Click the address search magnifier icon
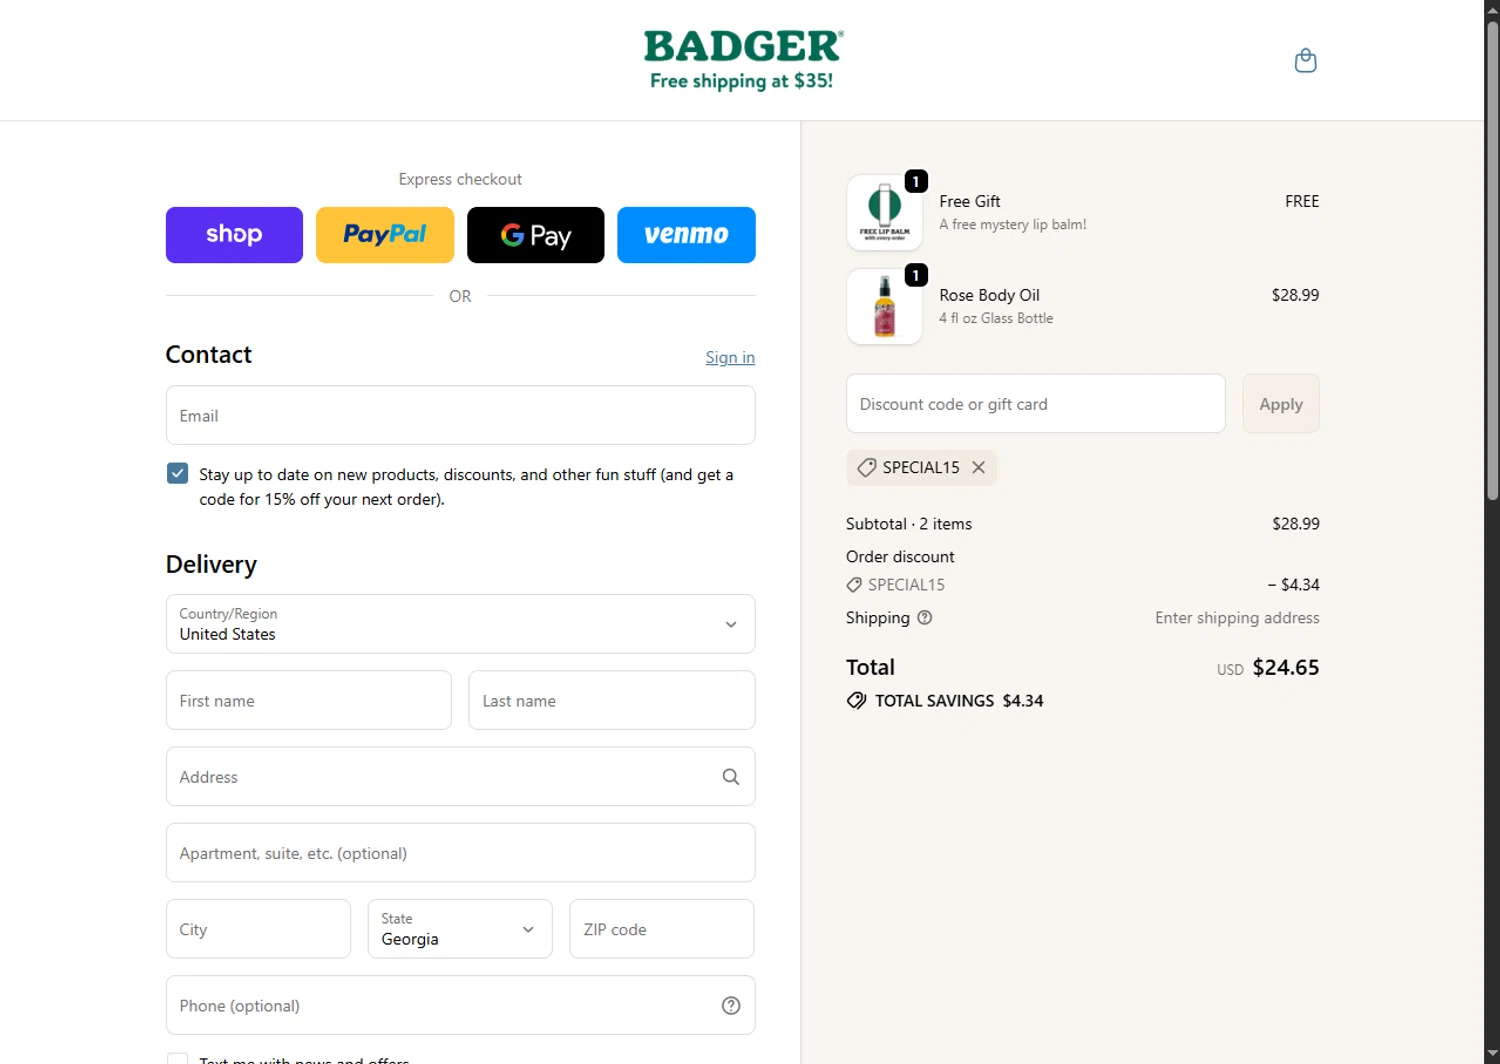 731,777
